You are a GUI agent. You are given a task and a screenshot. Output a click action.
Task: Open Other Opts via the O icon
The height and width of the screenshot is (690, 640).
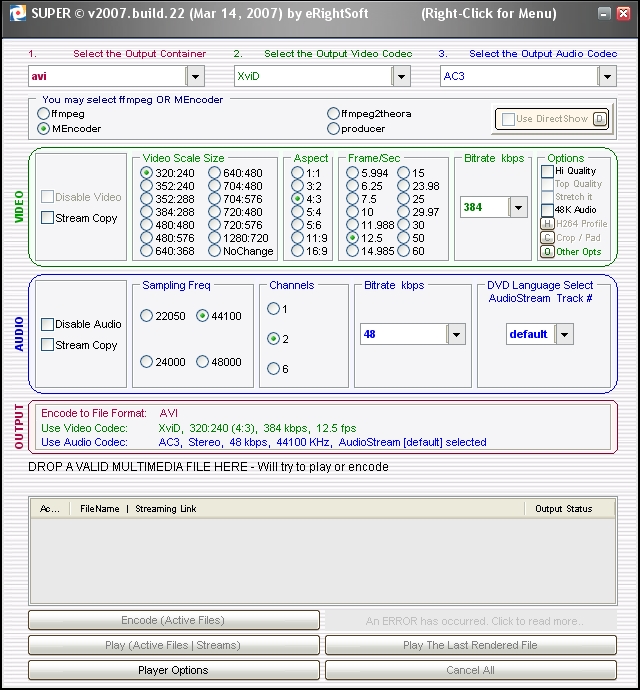tap(547, 252)
